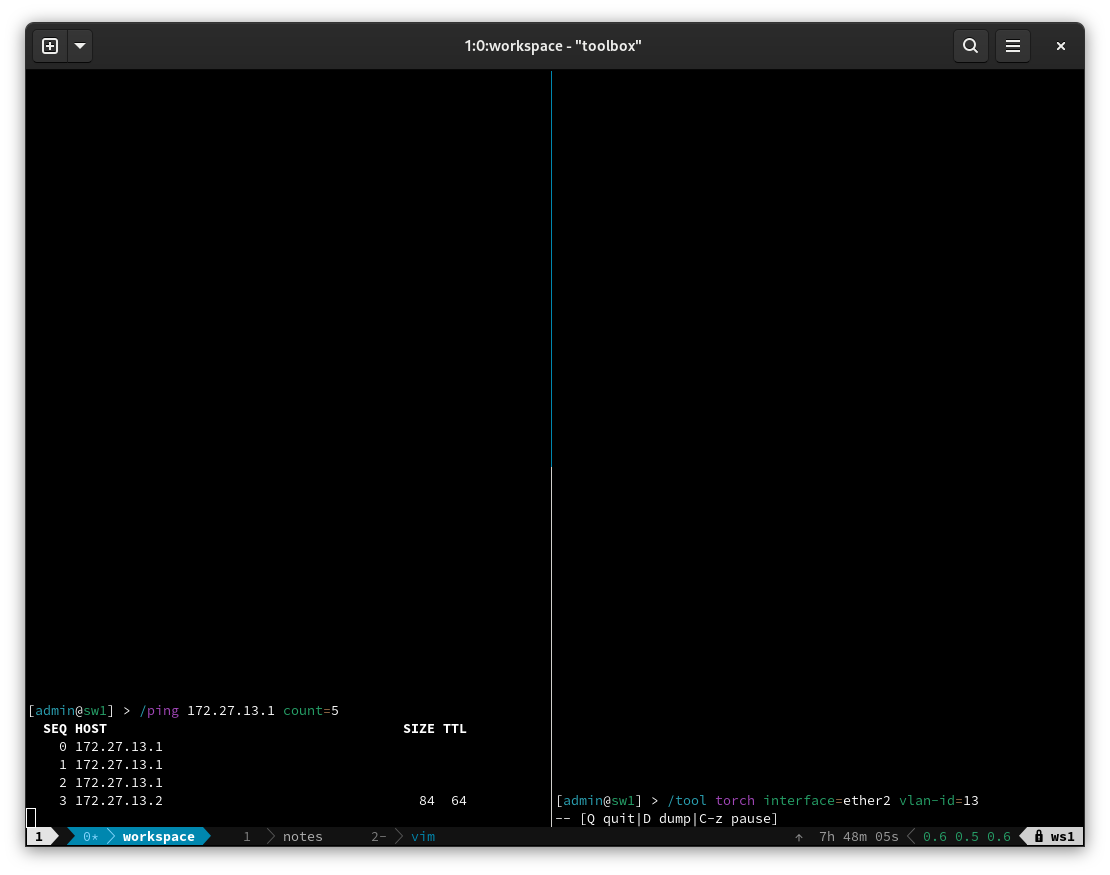Select the workspace window label in tmux bar
Image resolution: width=1110 pixels, height=875 pixels.
158,836
